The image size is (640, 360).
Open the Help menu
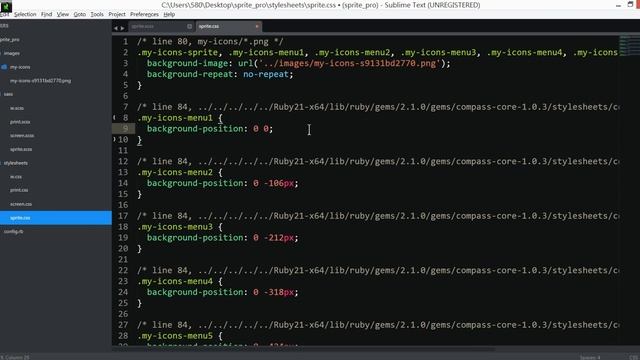(x=169, y=14)
